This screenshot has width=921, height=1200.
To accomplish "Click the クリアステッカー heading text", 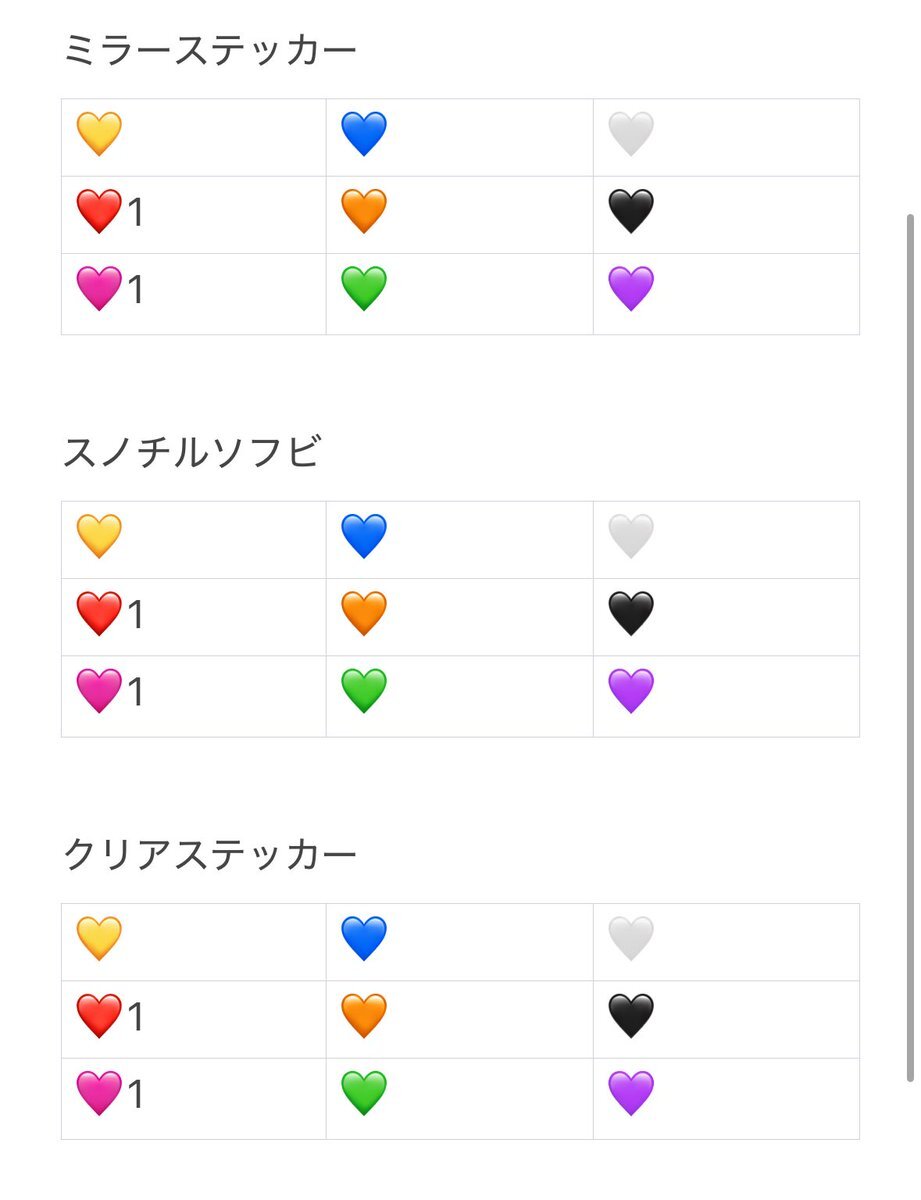I will point(210,855).
